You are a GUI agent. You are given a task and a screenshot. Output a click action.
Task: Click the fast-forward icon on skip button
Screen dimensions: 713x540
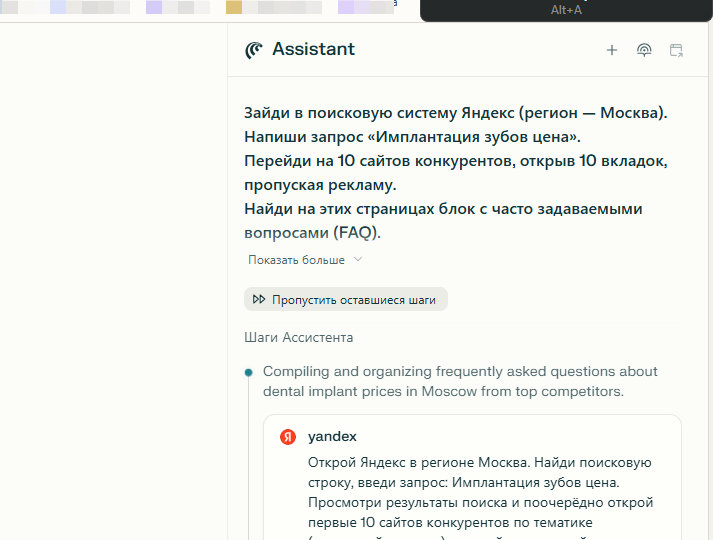coord(259,299)
